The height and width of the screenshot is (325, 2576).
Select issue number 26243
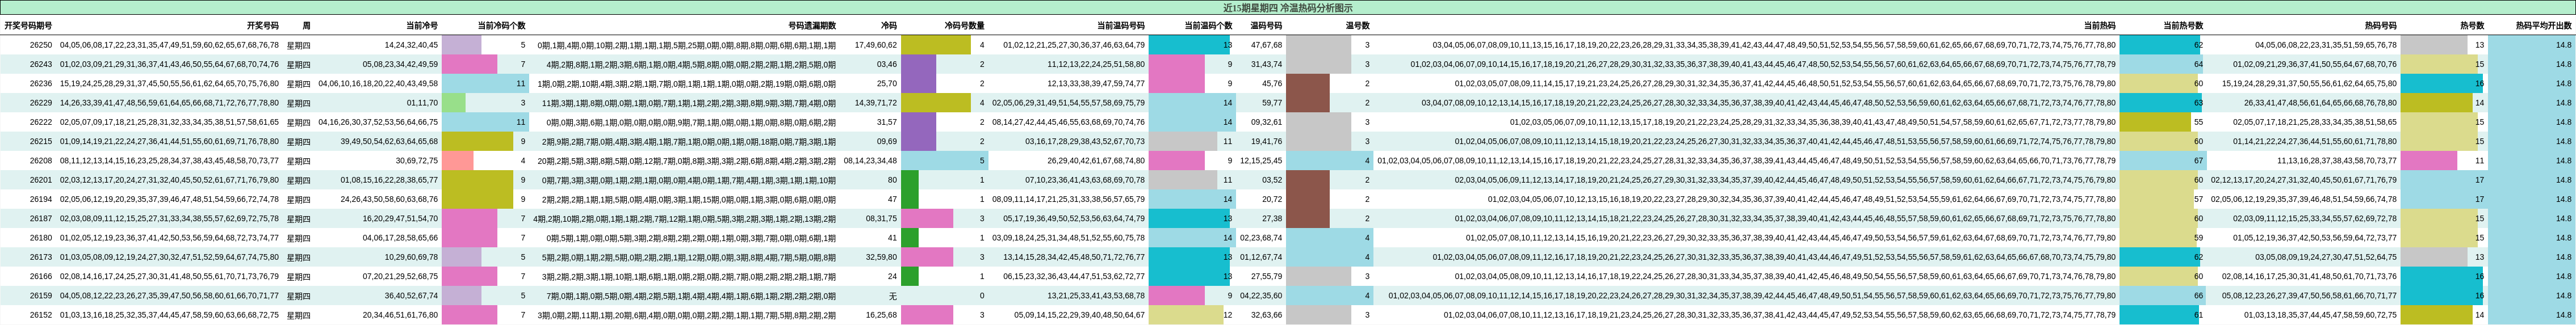click(41, 64)
